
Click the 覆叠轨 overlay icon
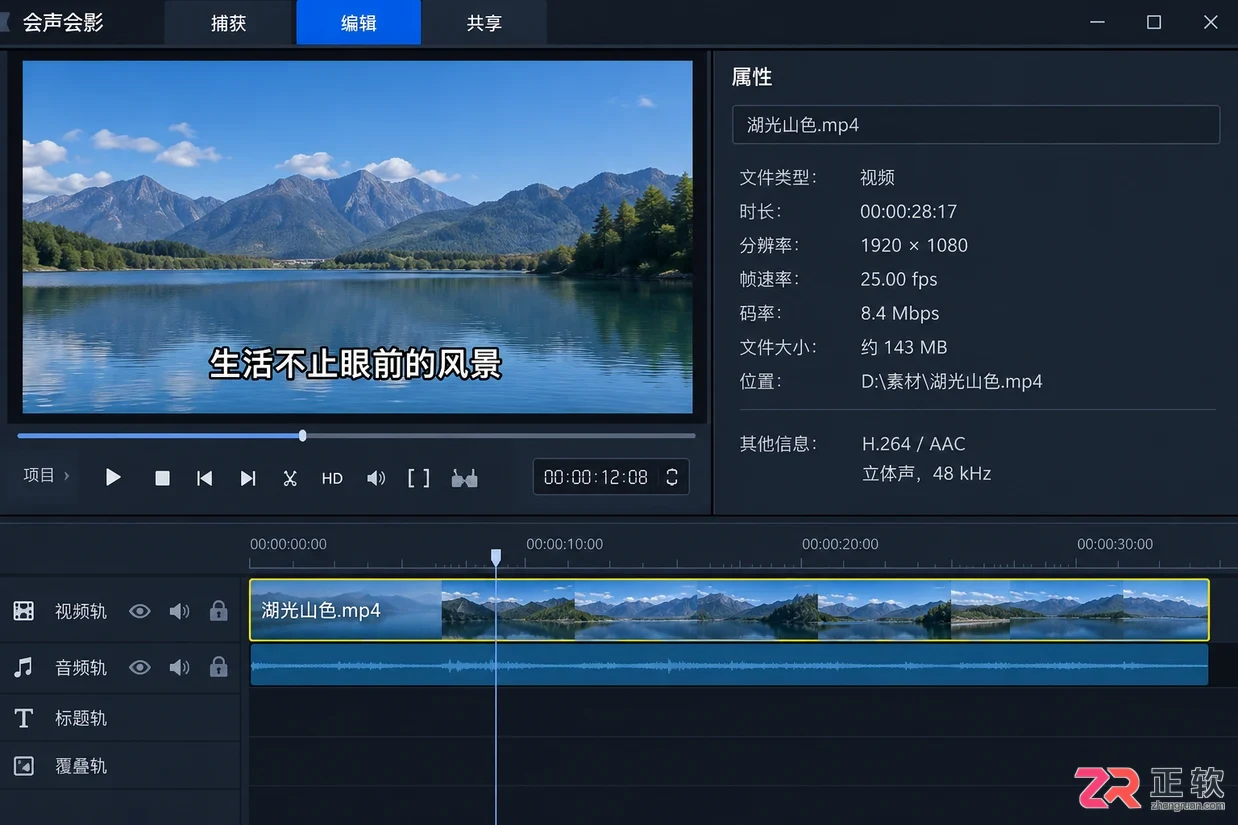(24, 766)
